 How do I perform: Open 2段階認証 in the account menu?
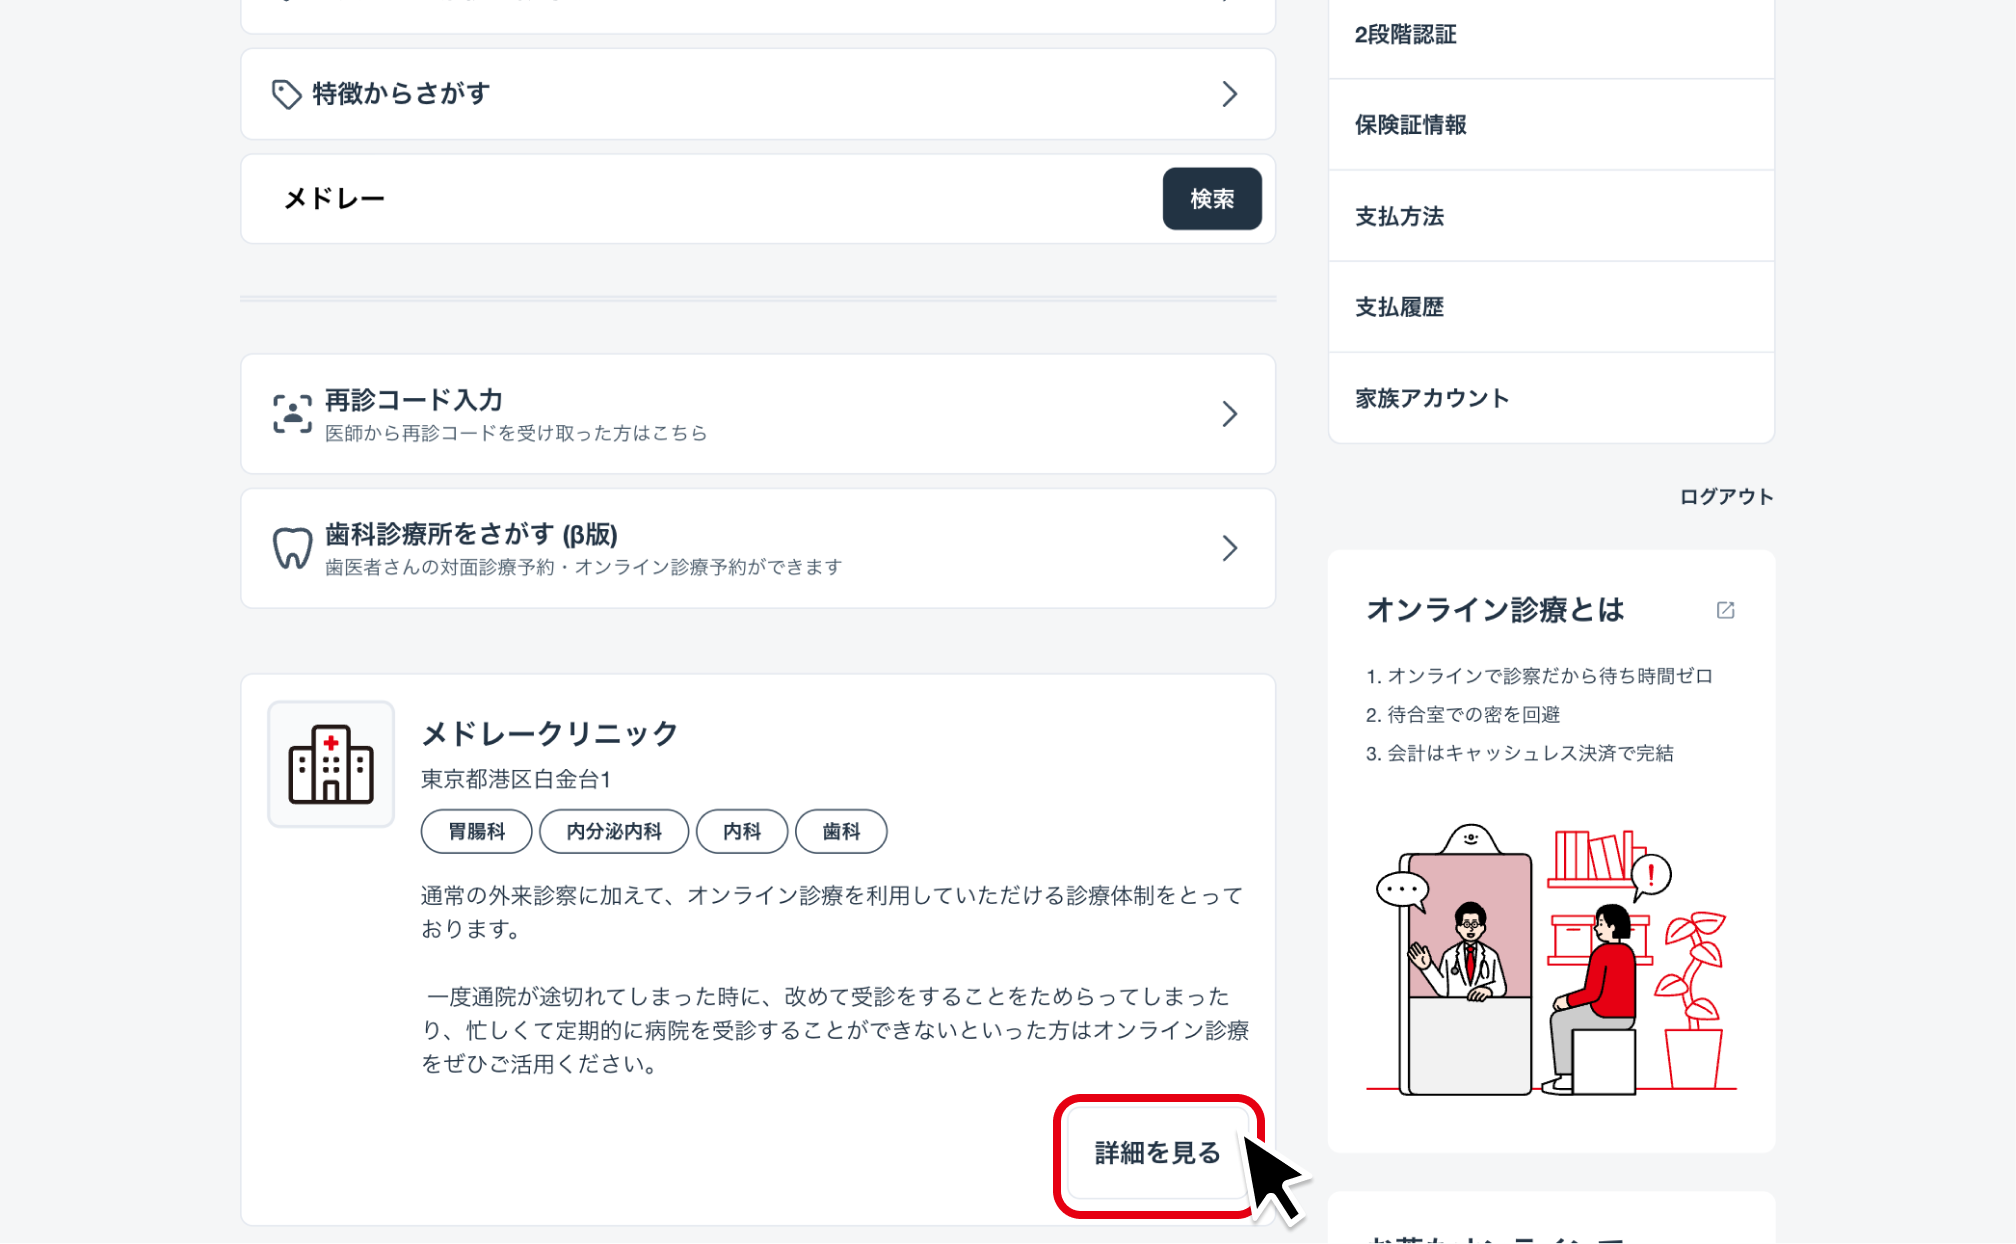pyautogui.click(x=1551, y=35)
